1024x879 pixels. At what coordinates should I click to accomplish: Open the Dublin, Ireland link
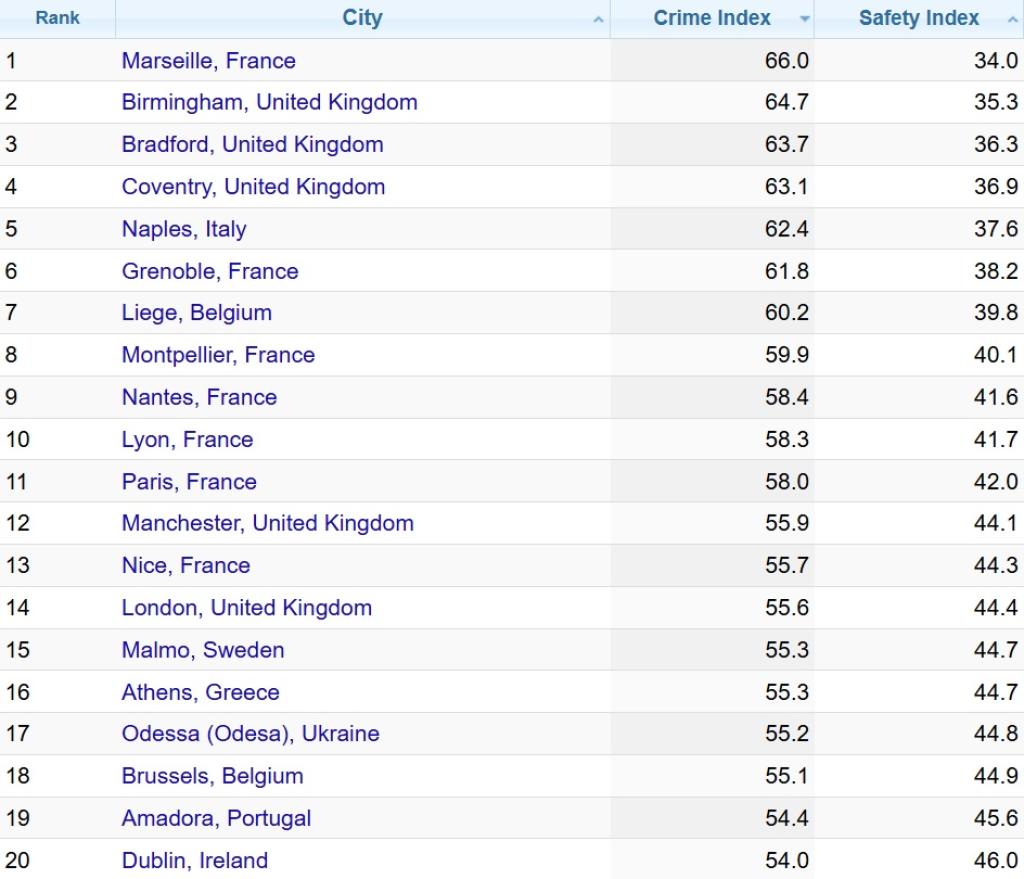195,860
